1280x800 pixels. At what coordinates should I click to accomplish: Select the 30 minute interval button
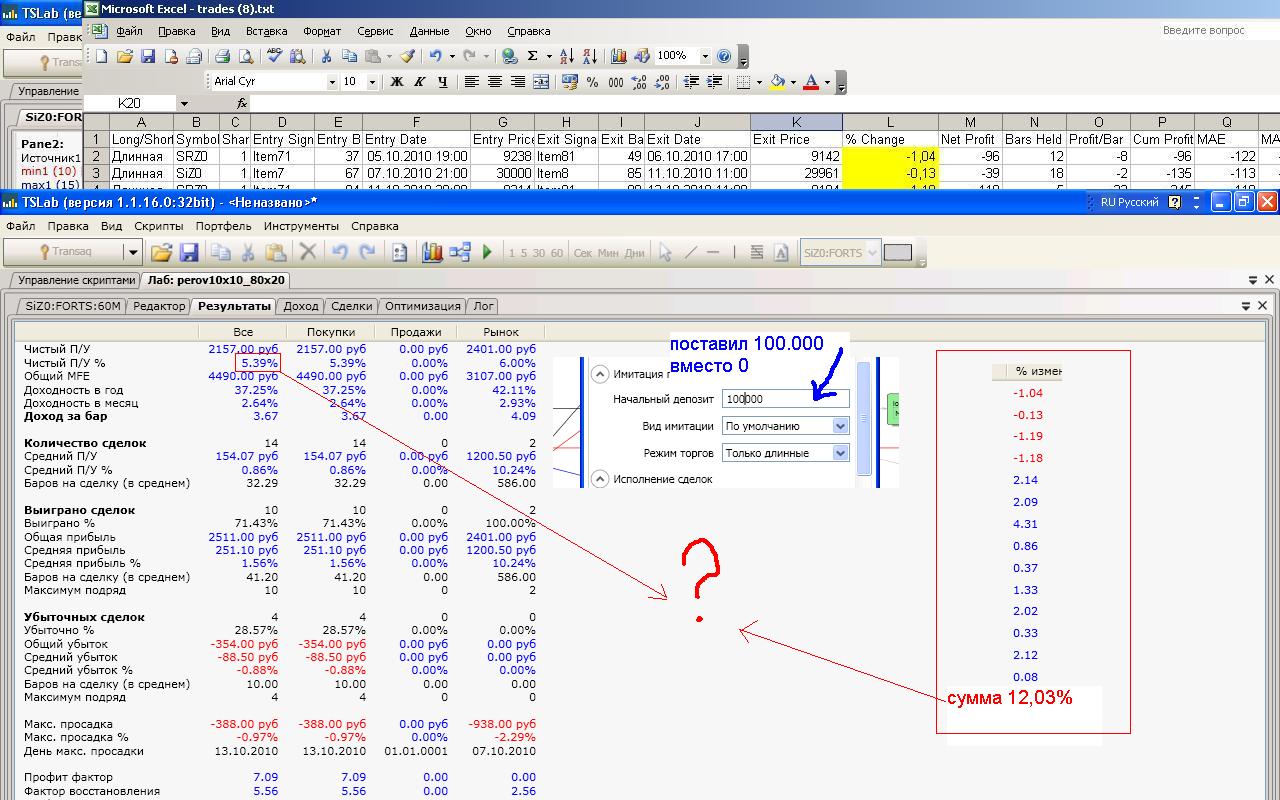pyautogui.click(x=539, y=253)
